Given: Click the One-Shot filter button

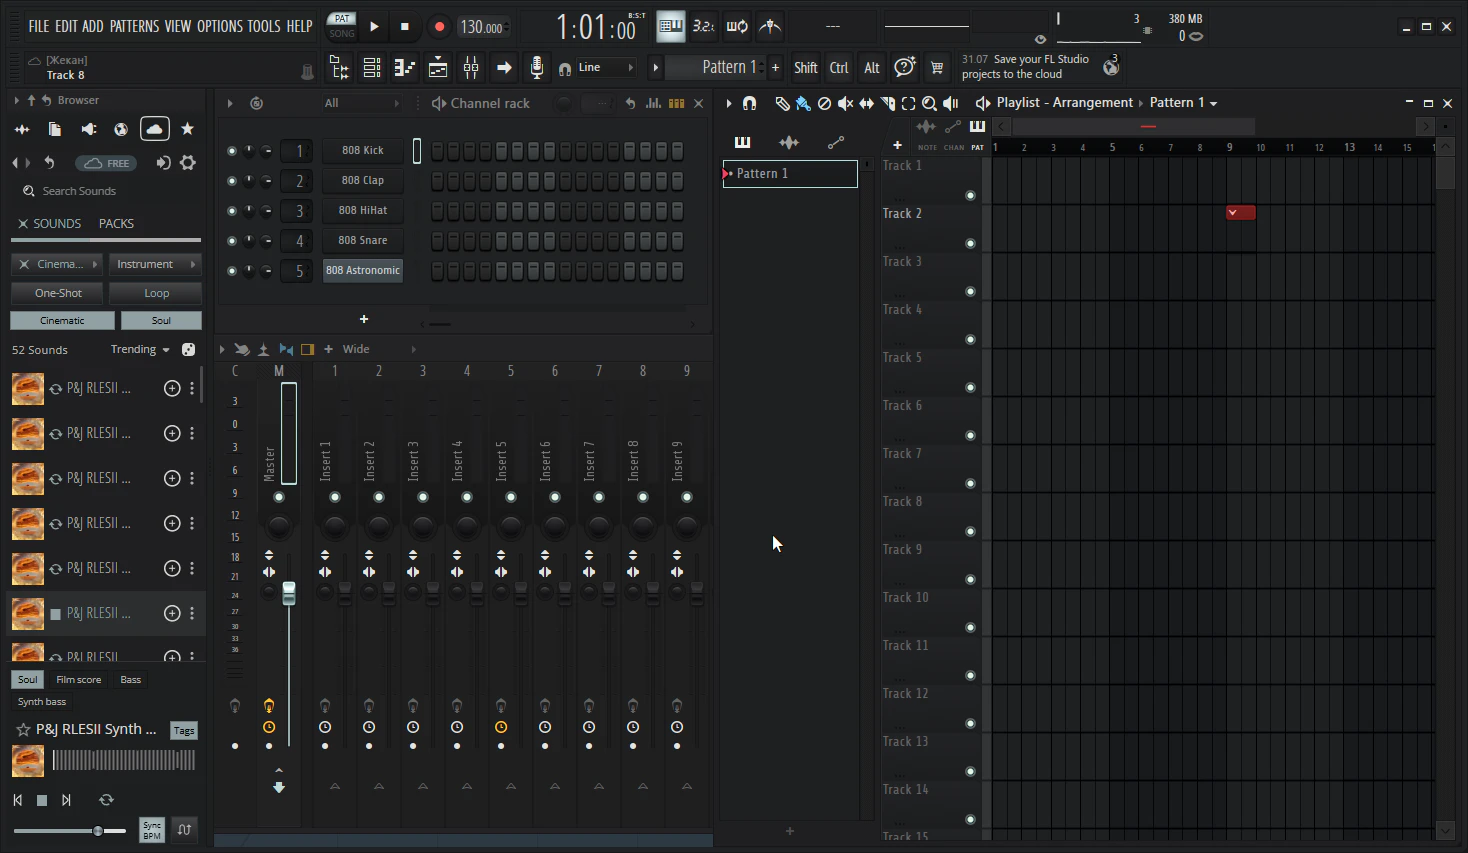Looking at the screenshot, I should (59, 293).
